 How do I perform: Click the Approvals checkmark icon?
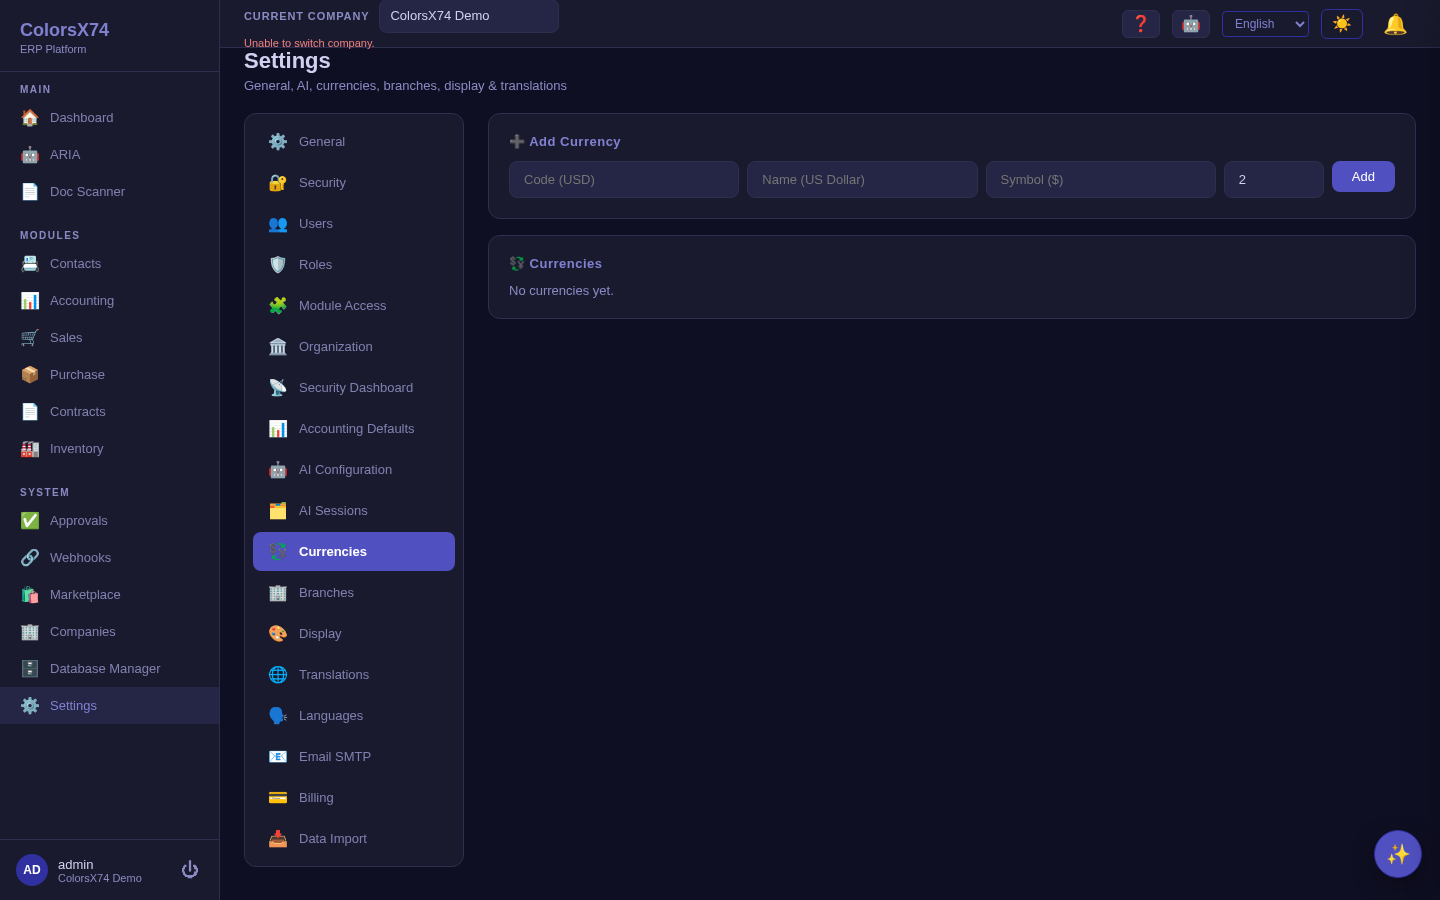tap(30, 521)
